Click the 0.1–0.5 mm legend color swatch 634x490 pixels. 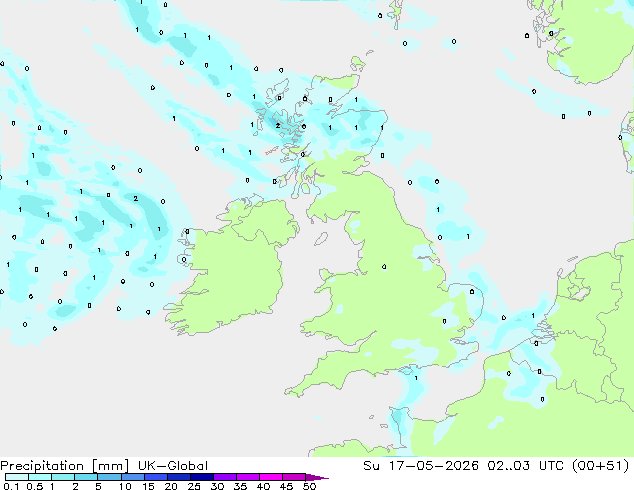(x=17, y=477)
